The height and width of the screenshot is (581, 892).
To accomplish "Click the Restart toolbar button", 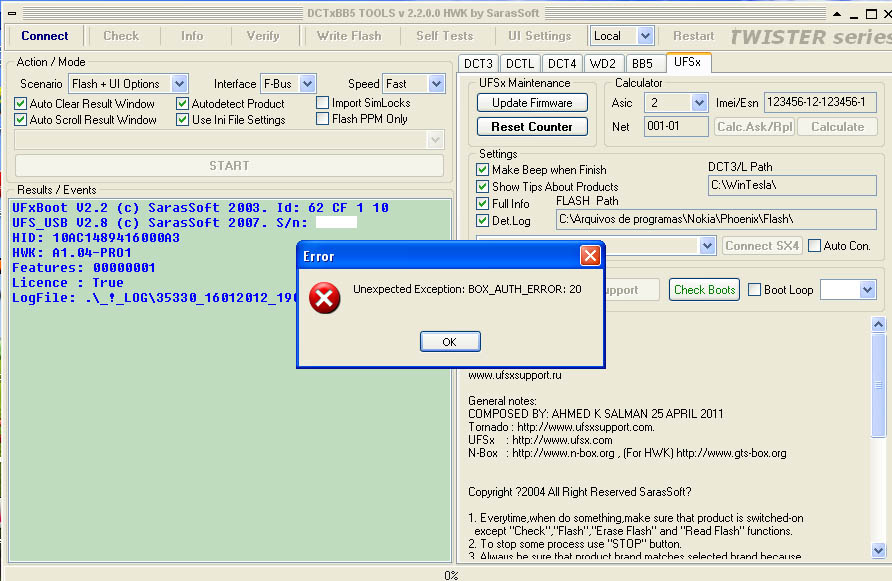I will 693,36.
